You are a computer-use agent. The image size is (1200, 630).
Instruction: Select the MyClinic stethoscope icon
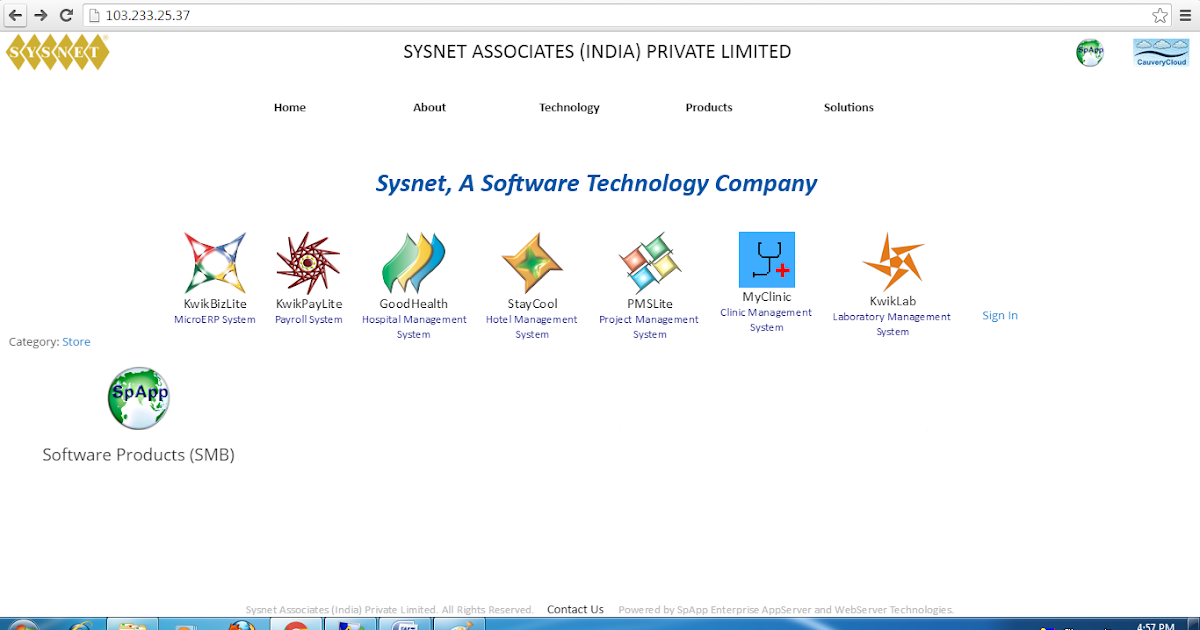[x=766, y=259]
